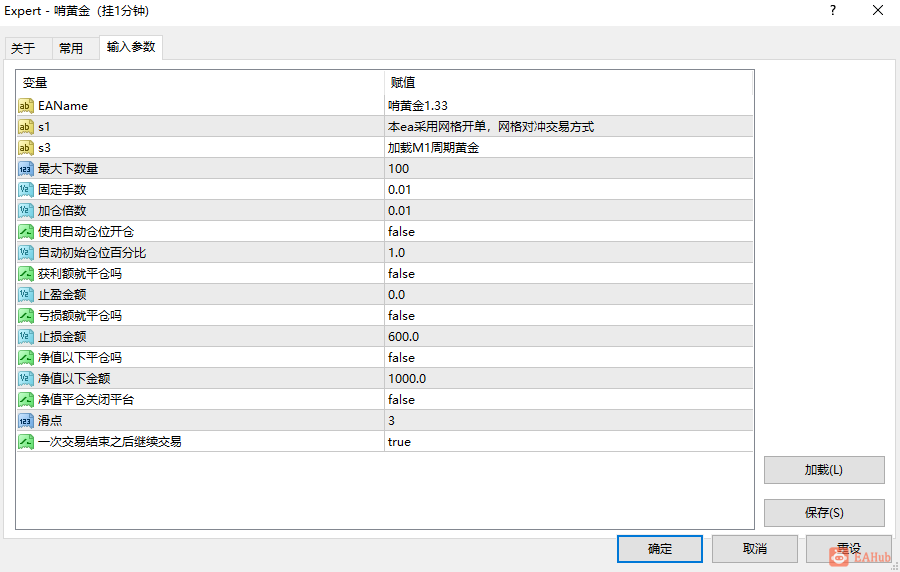Click the double icon next to 止损金额

(x=26, y=337)
